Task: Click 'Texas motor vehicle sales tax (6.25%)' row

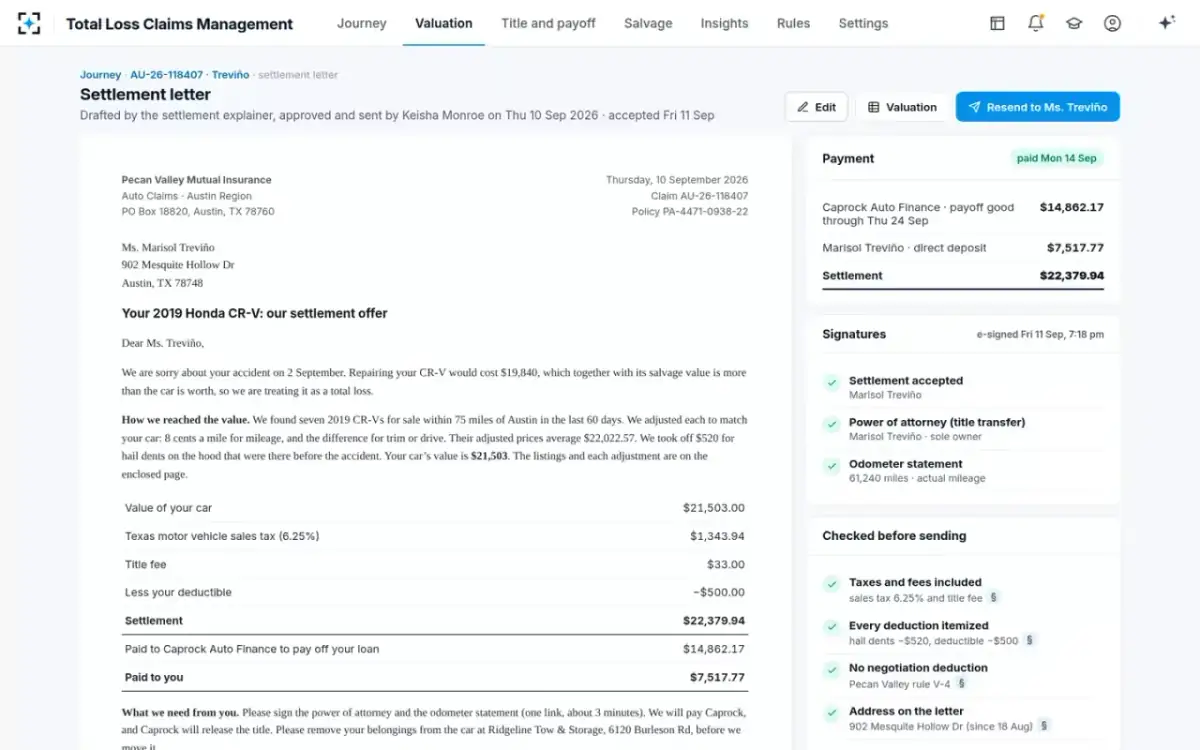Action: coord(434,536)
